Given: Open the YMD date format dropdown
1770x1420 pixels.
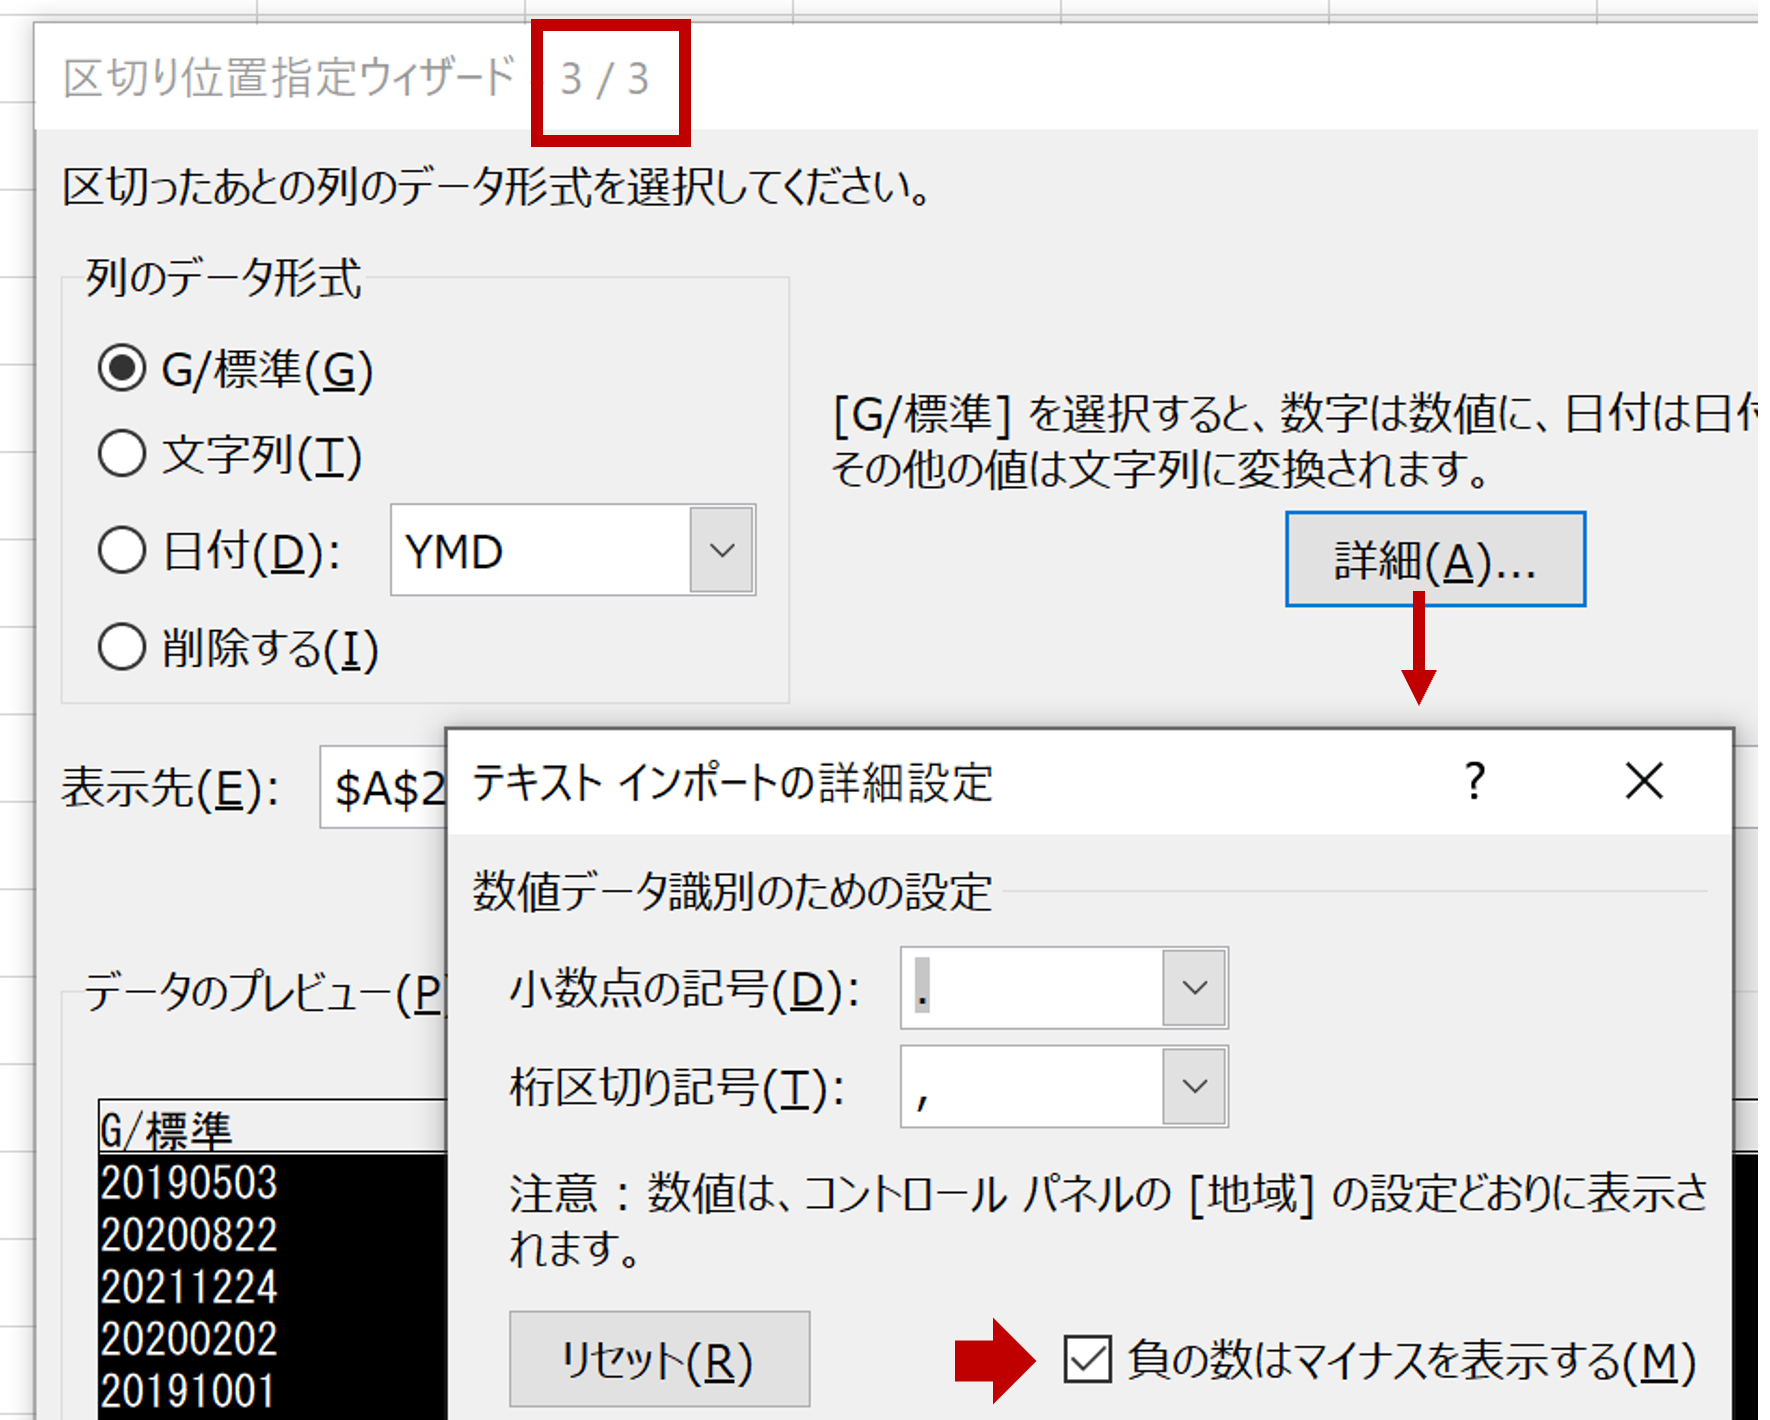Looking at the screenshot, I should coord(721,550).
